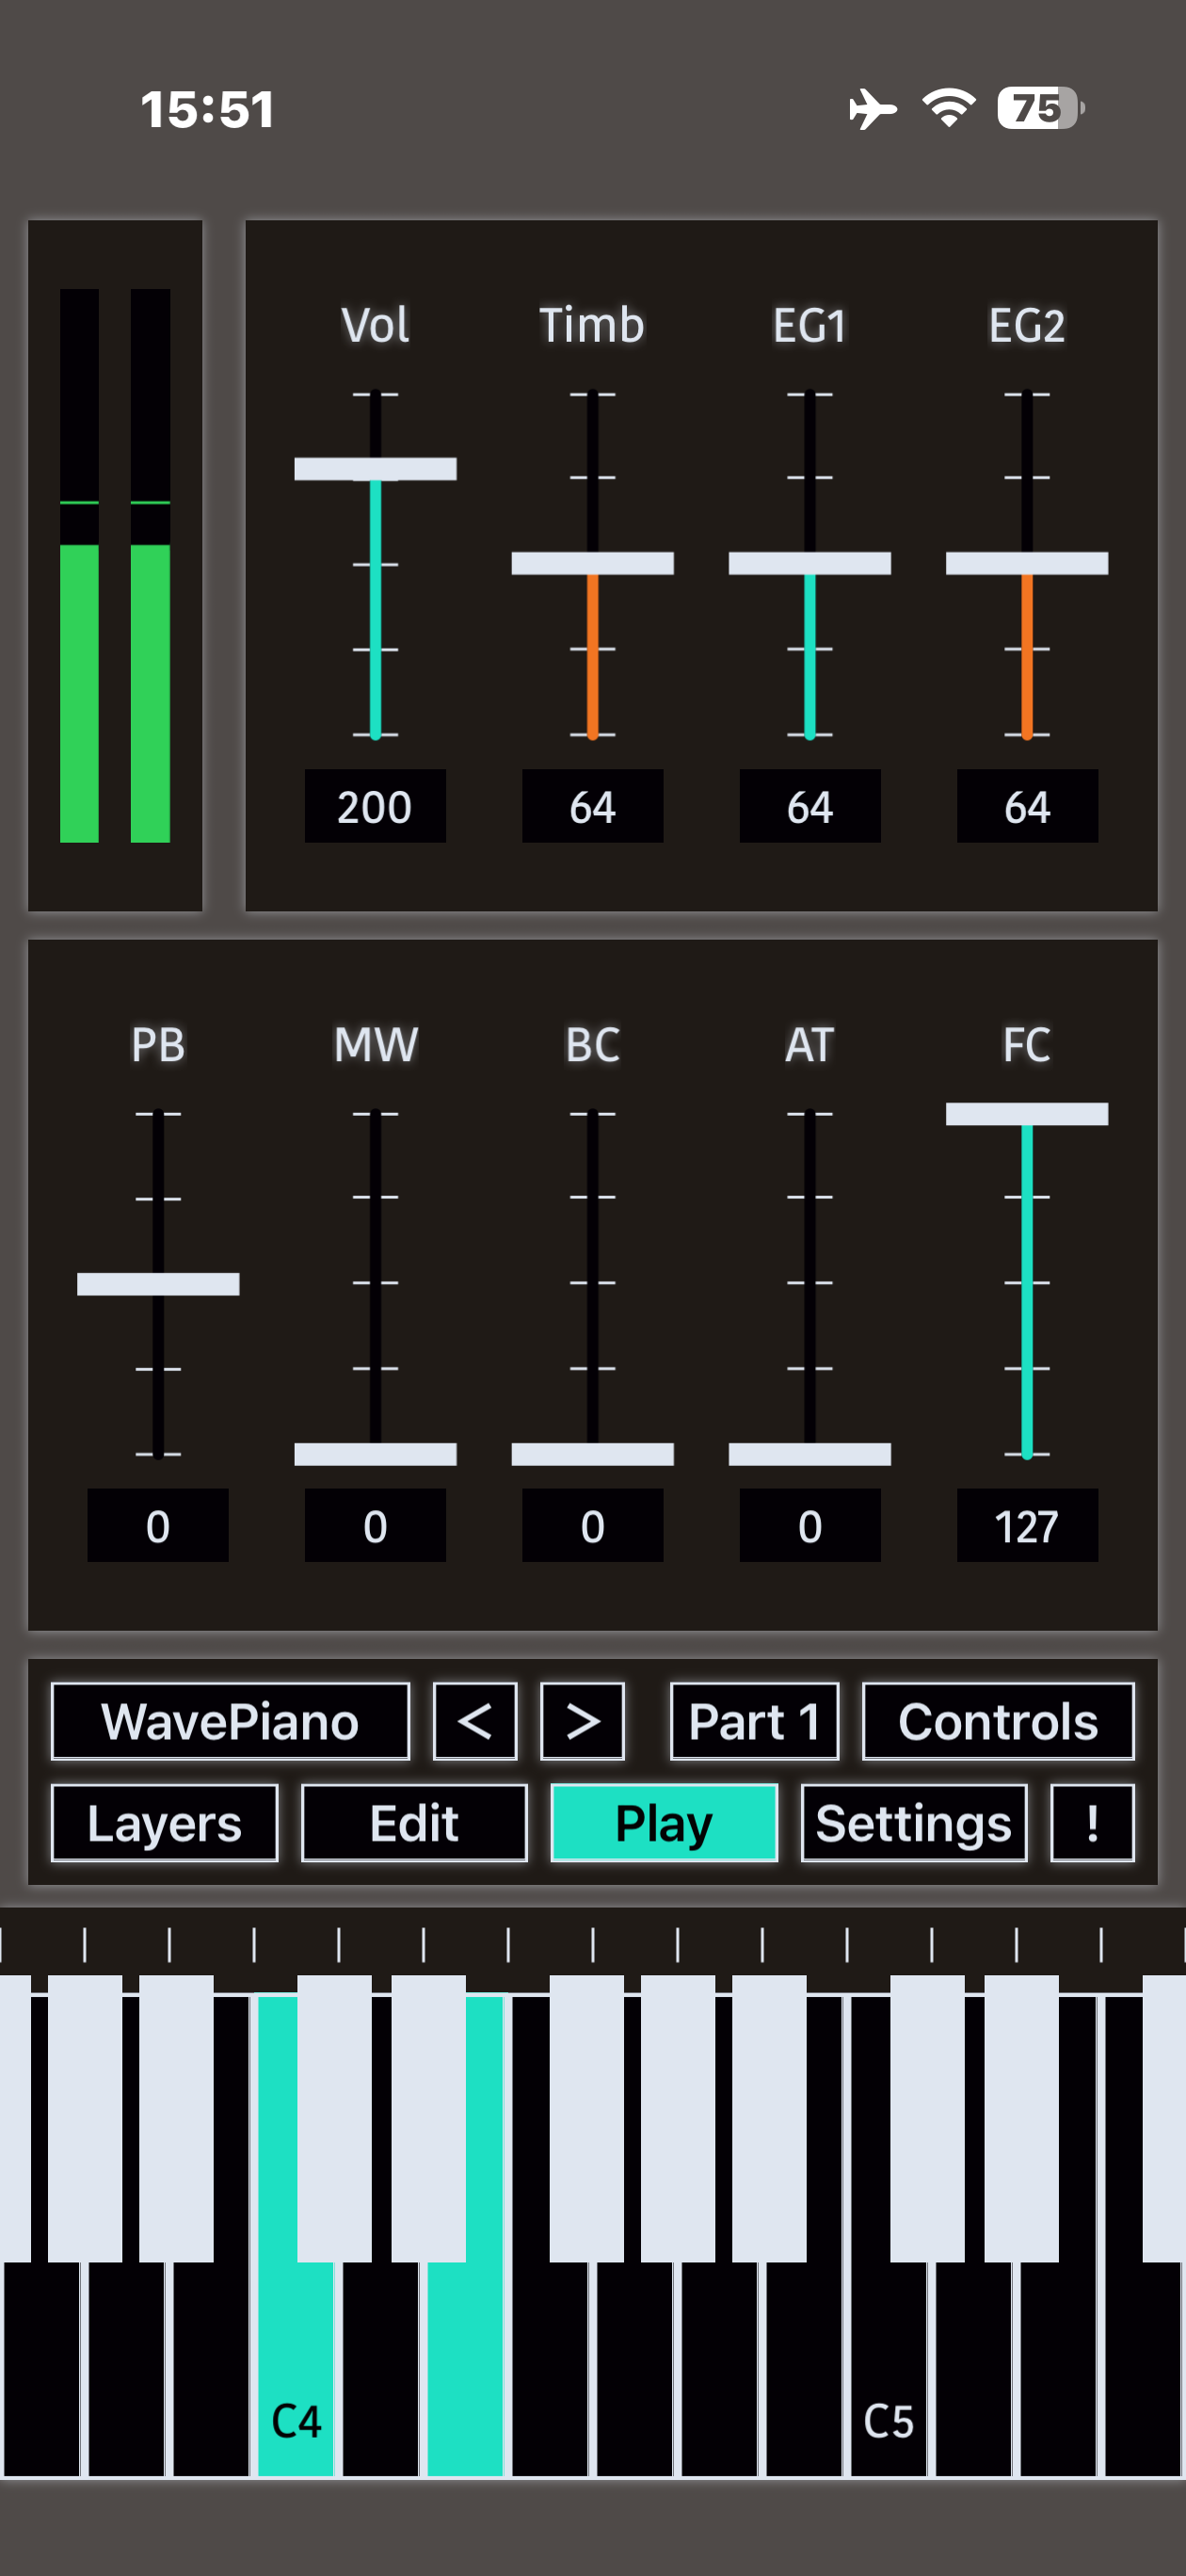Click the right channel level meter
This screenshot has width=1186, height=2576.
(150, 566)
